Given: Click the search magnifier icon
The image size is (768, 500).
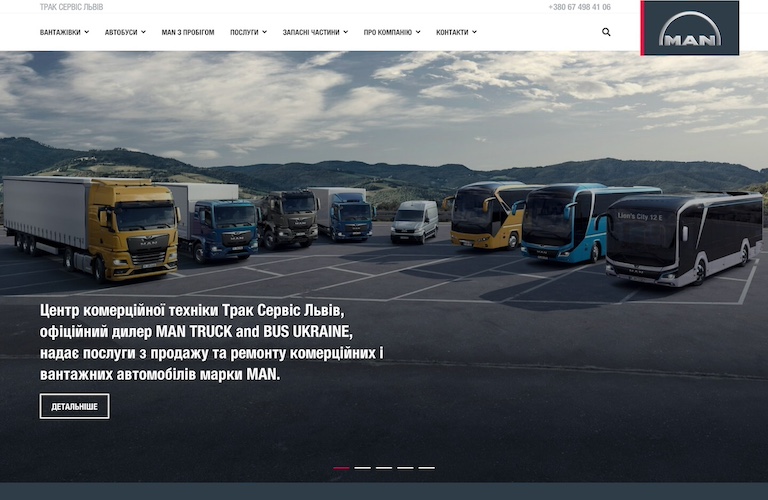Looking at the screenshot, I should (x=606, y=32).
